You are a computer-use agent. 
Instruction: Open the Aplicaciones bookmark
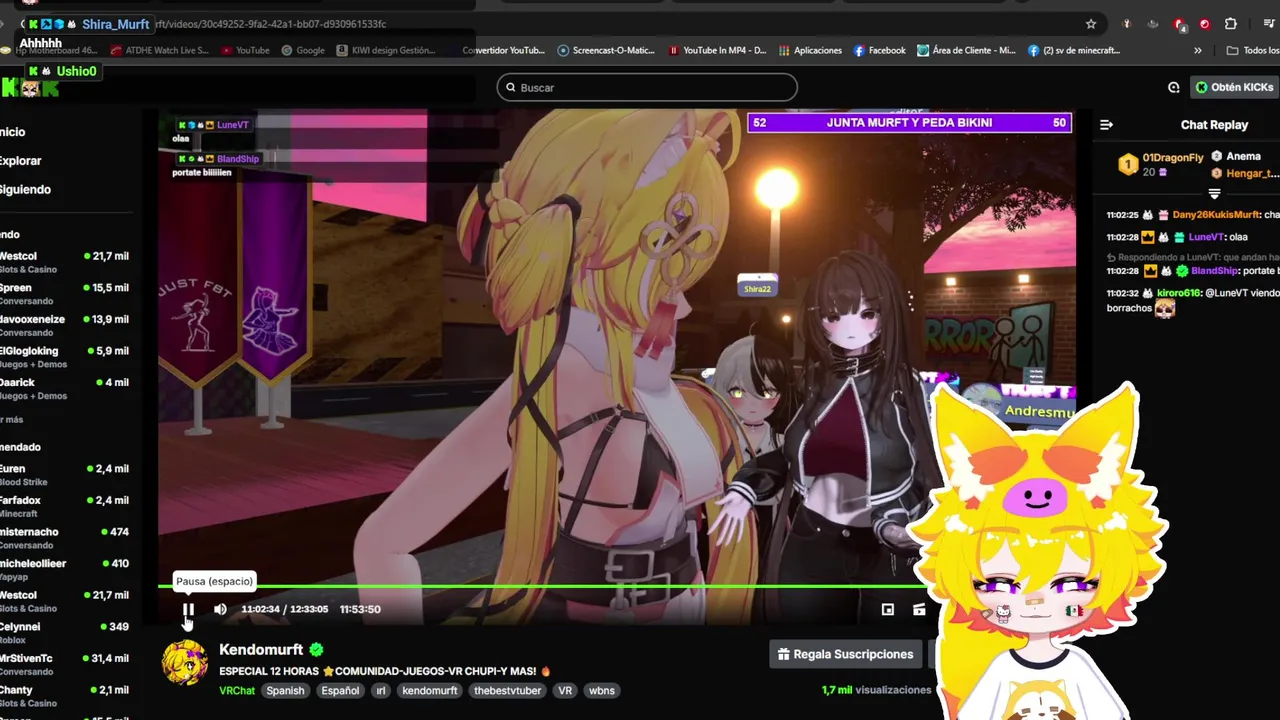click(811, 50)
